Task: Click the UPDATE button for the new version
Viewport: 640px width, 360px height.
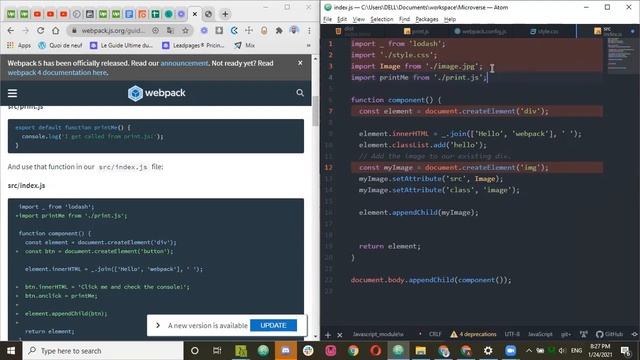Action: pyautogui.click(x=273, y=325)
